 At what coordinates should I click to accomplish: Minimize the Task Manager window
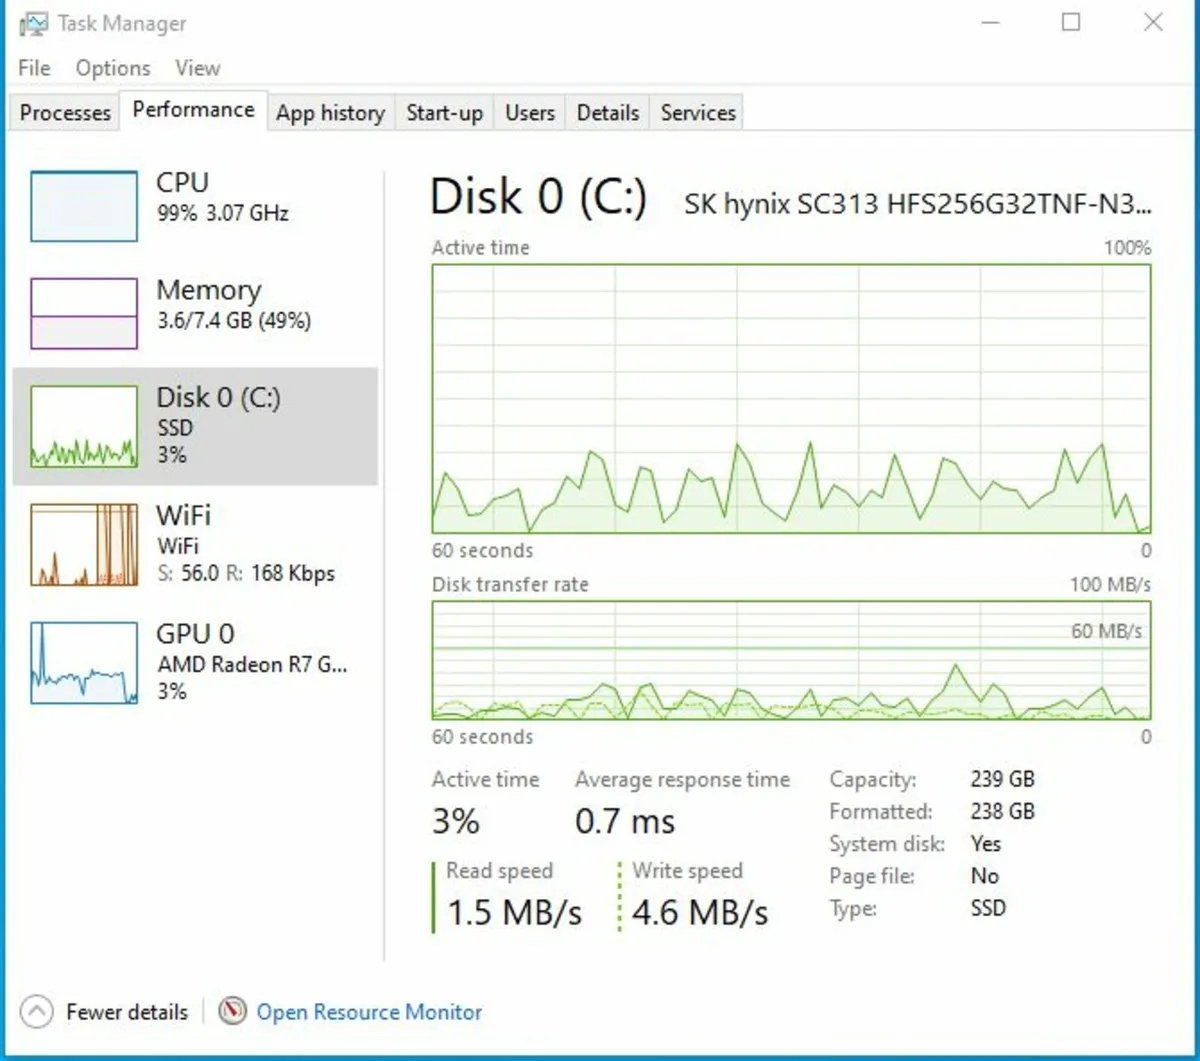(x=990, y=22)
